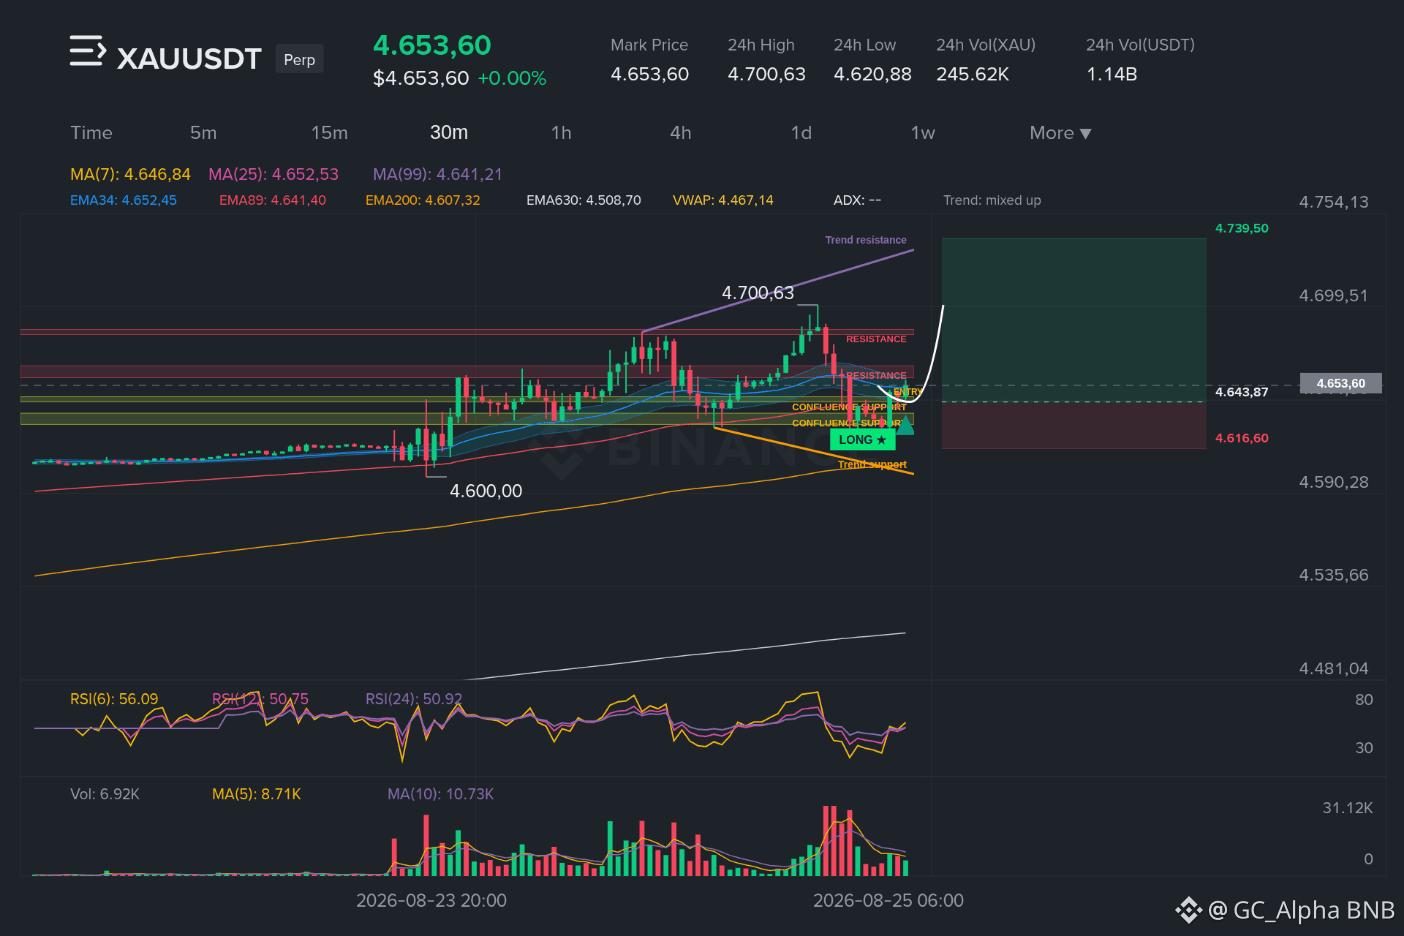Viewport: 1404px width, 936px height.
Task: Click the volume MA(10) 10.73K label
Action: coord(440,794)
